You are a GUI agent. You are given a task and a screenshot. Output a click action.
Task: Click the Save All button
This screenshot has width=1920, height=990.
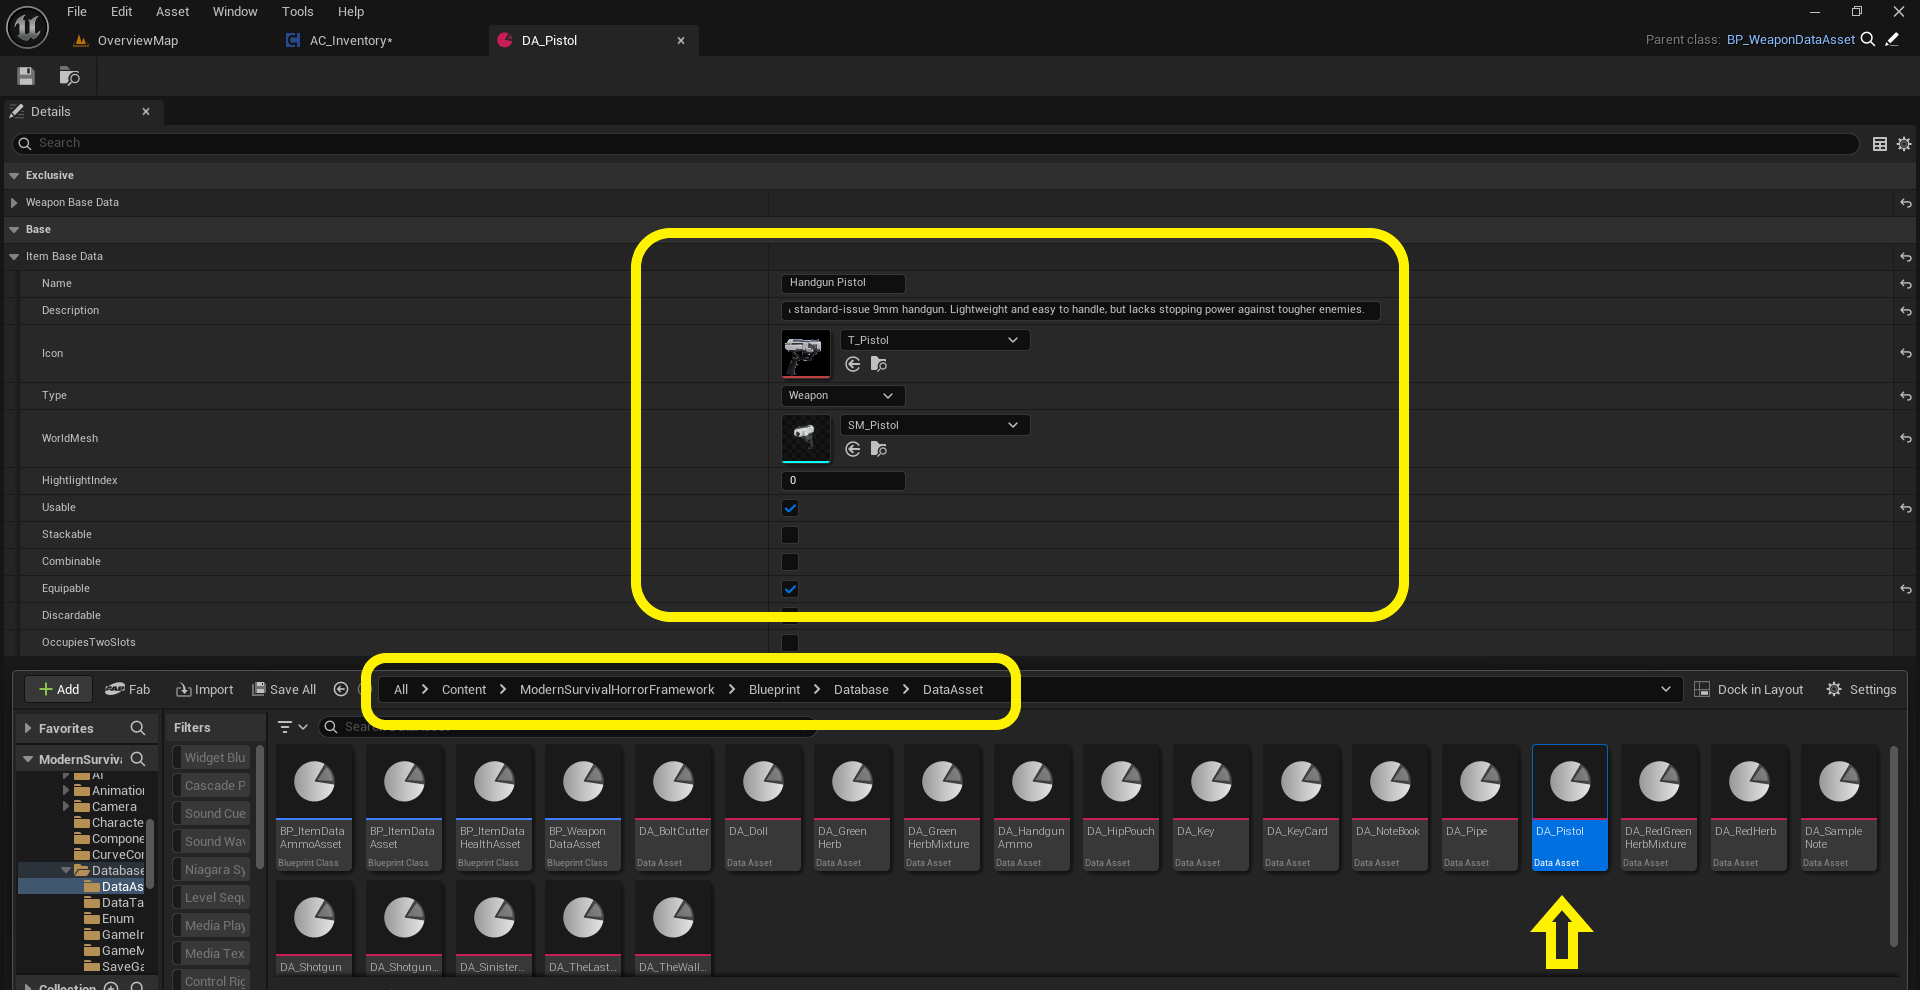(284, 689)
